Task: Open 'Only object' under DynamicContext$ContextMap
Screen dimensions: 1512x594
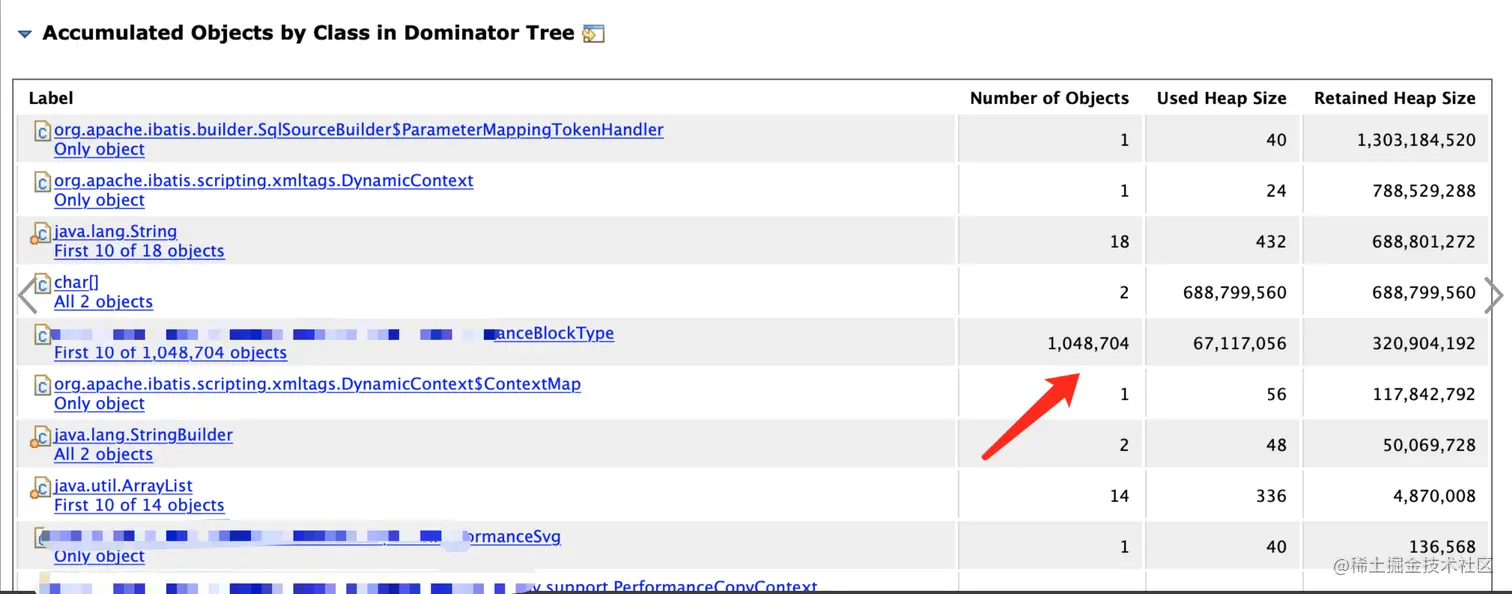Action: pos(99,404)
